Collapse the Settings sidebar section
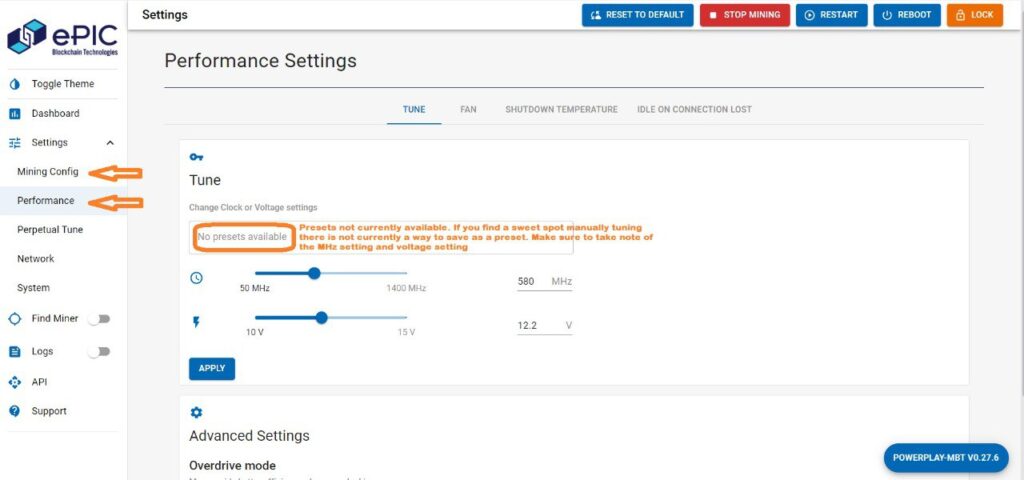The width and height of the screenshot is (1024, 480). point(110,143)
